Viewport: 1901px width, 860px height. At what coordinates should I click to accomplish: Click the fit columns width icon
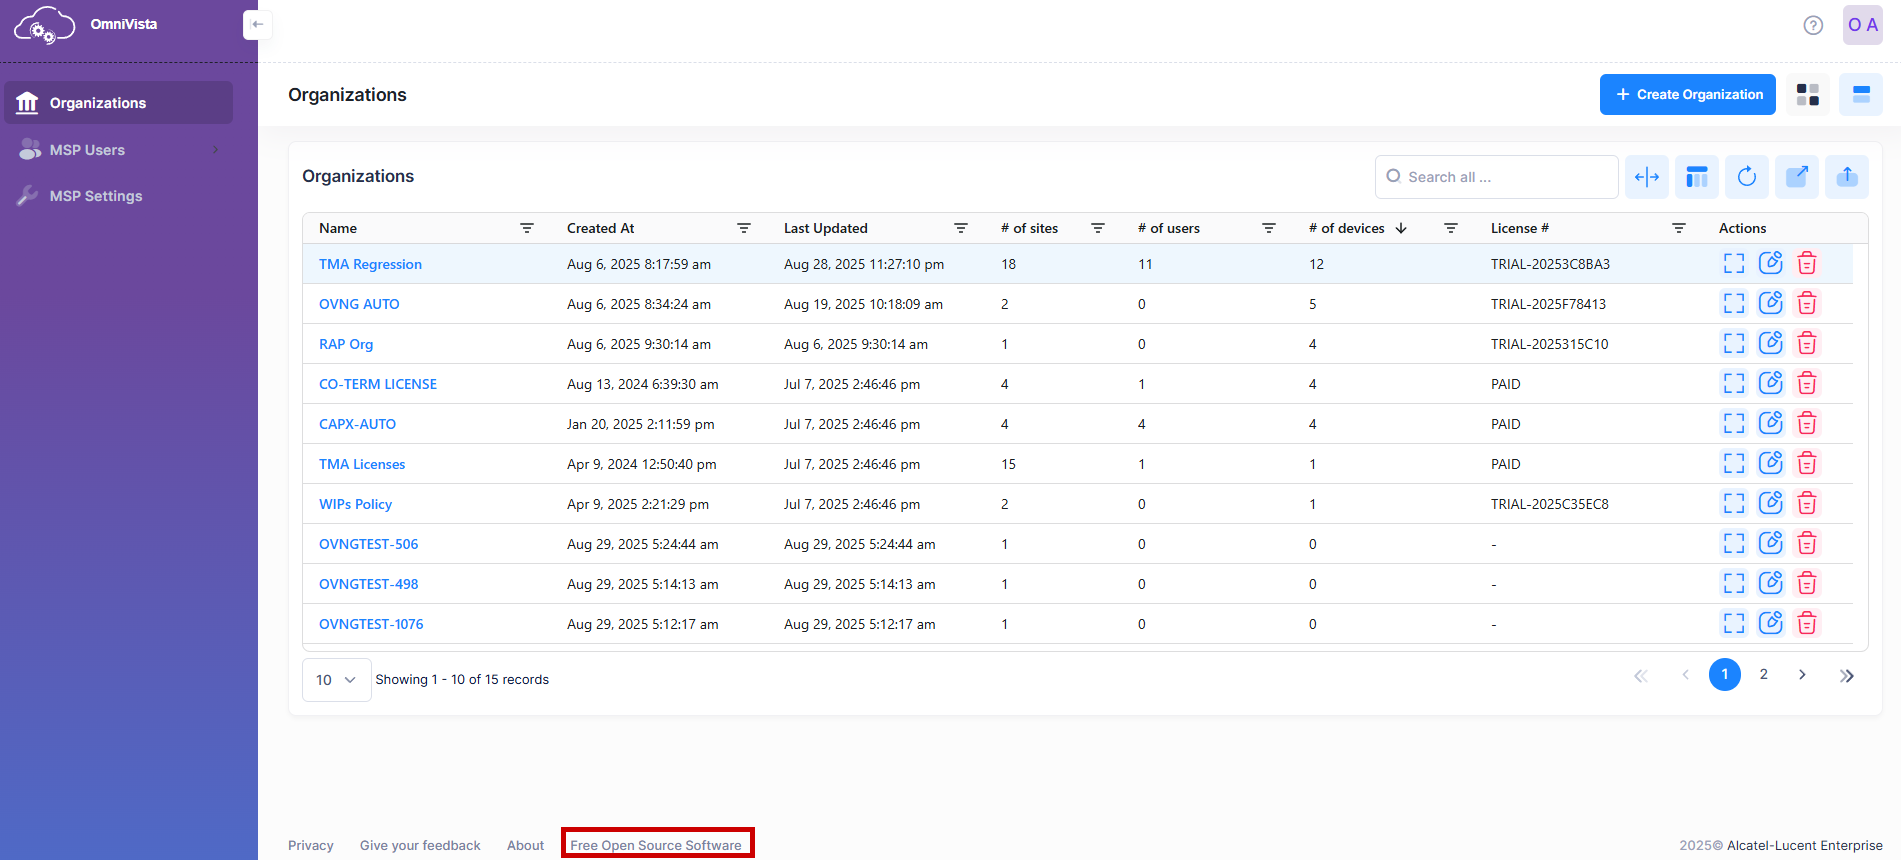(1646, 177)
